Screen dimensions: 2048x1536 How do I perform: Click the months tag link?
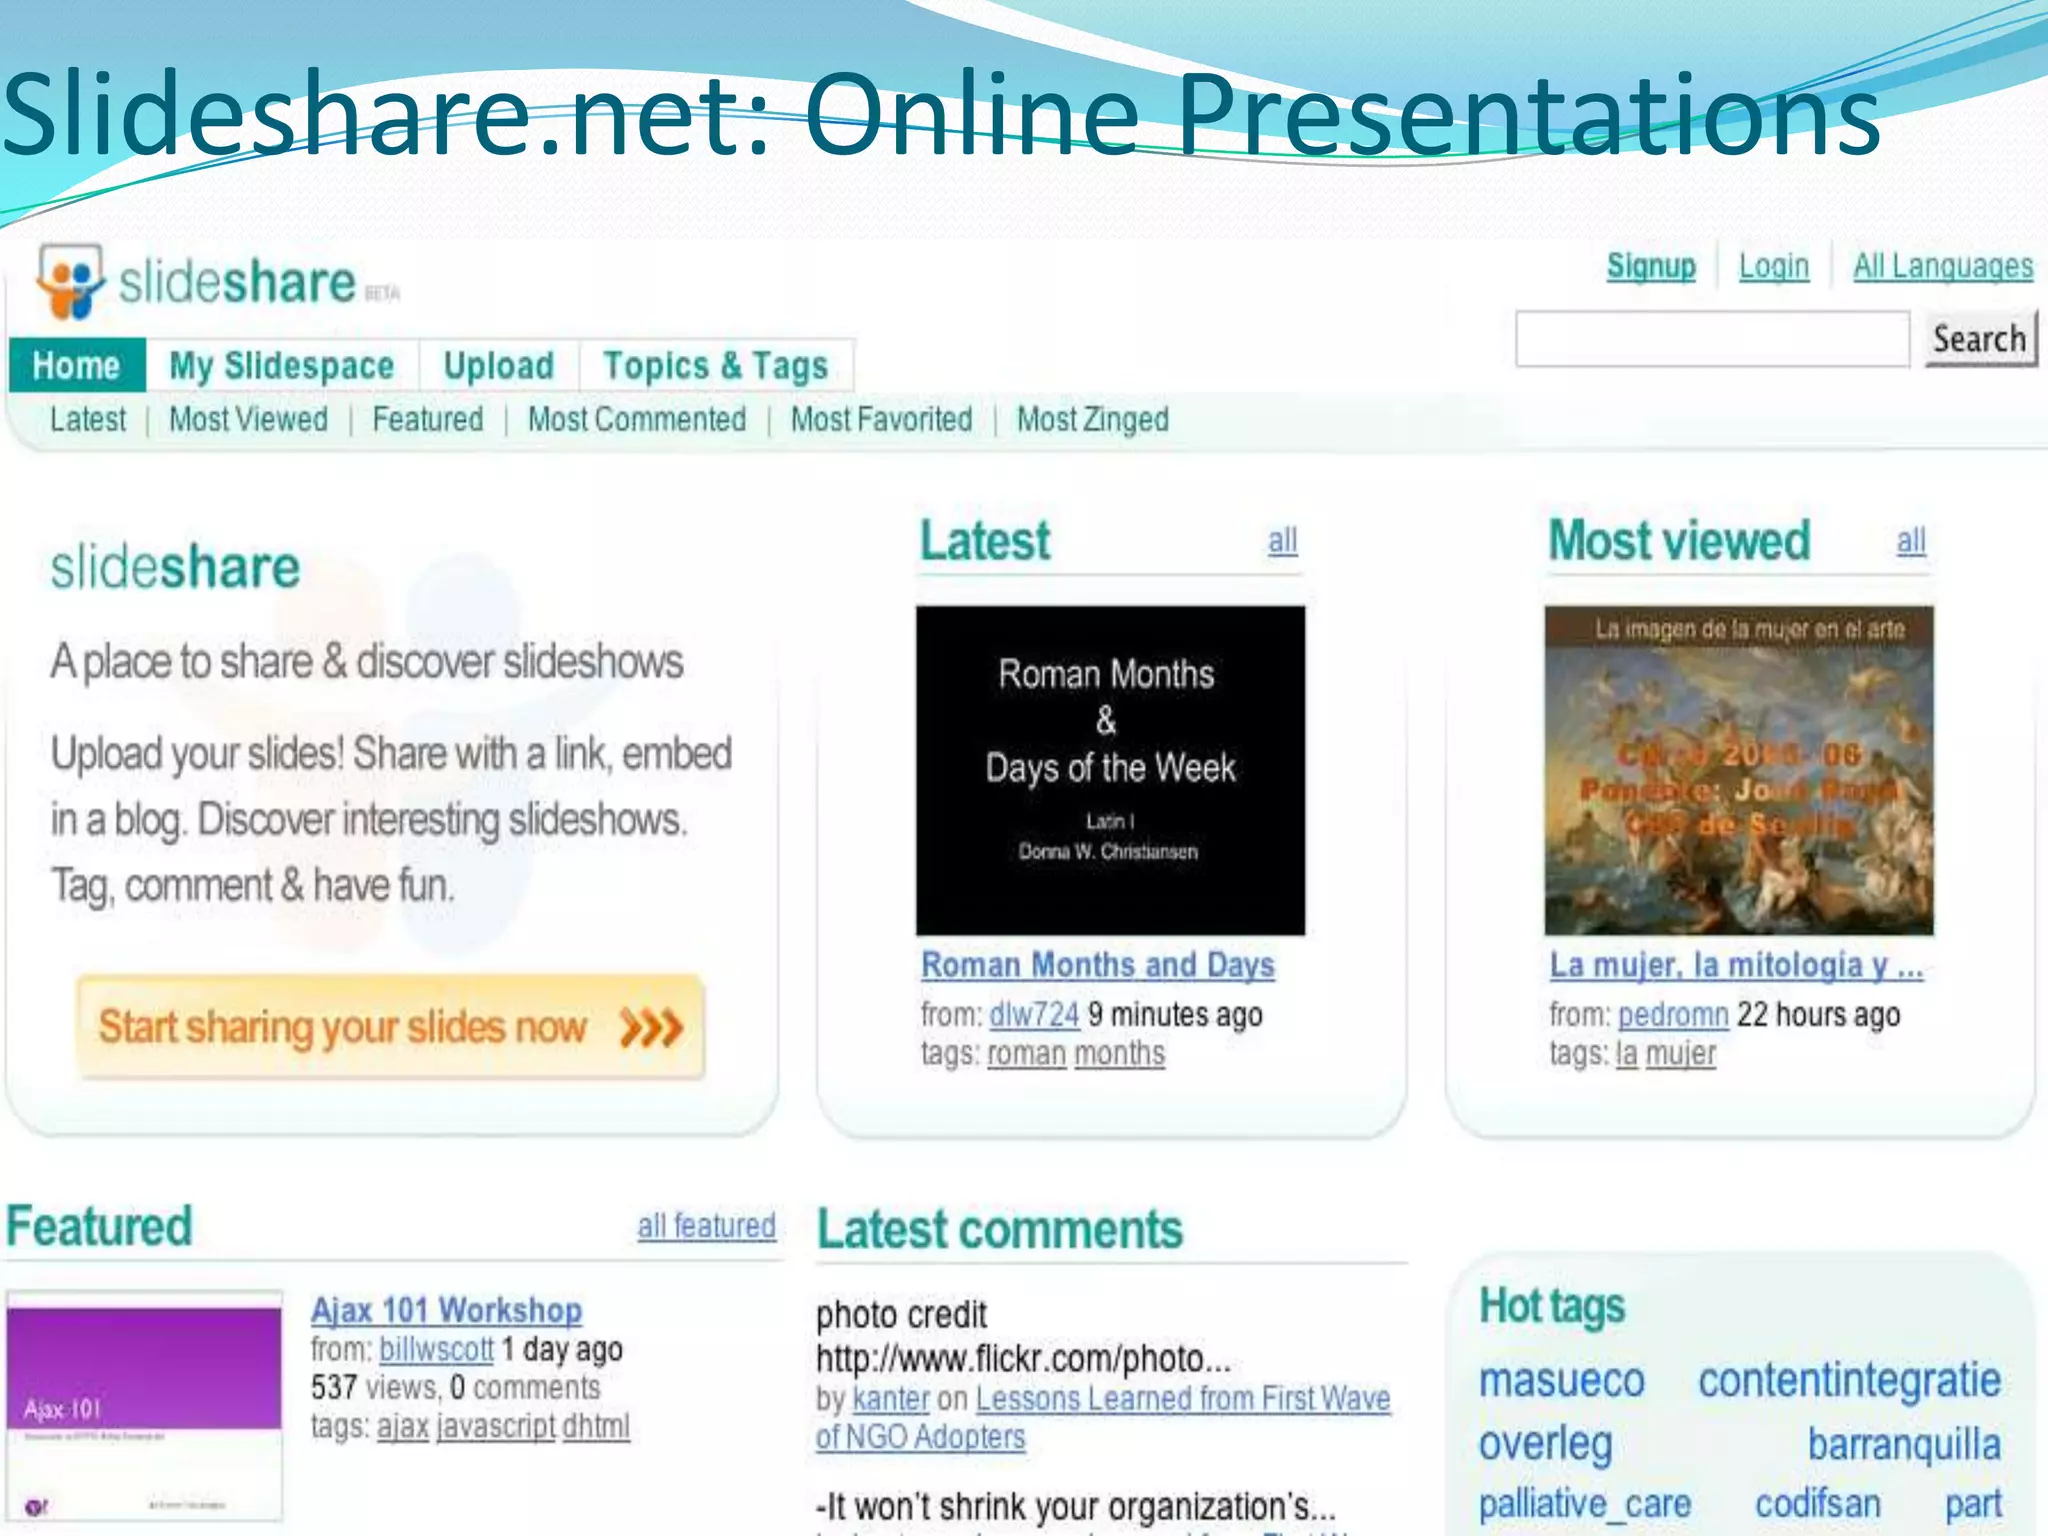click(1120, 1054)
